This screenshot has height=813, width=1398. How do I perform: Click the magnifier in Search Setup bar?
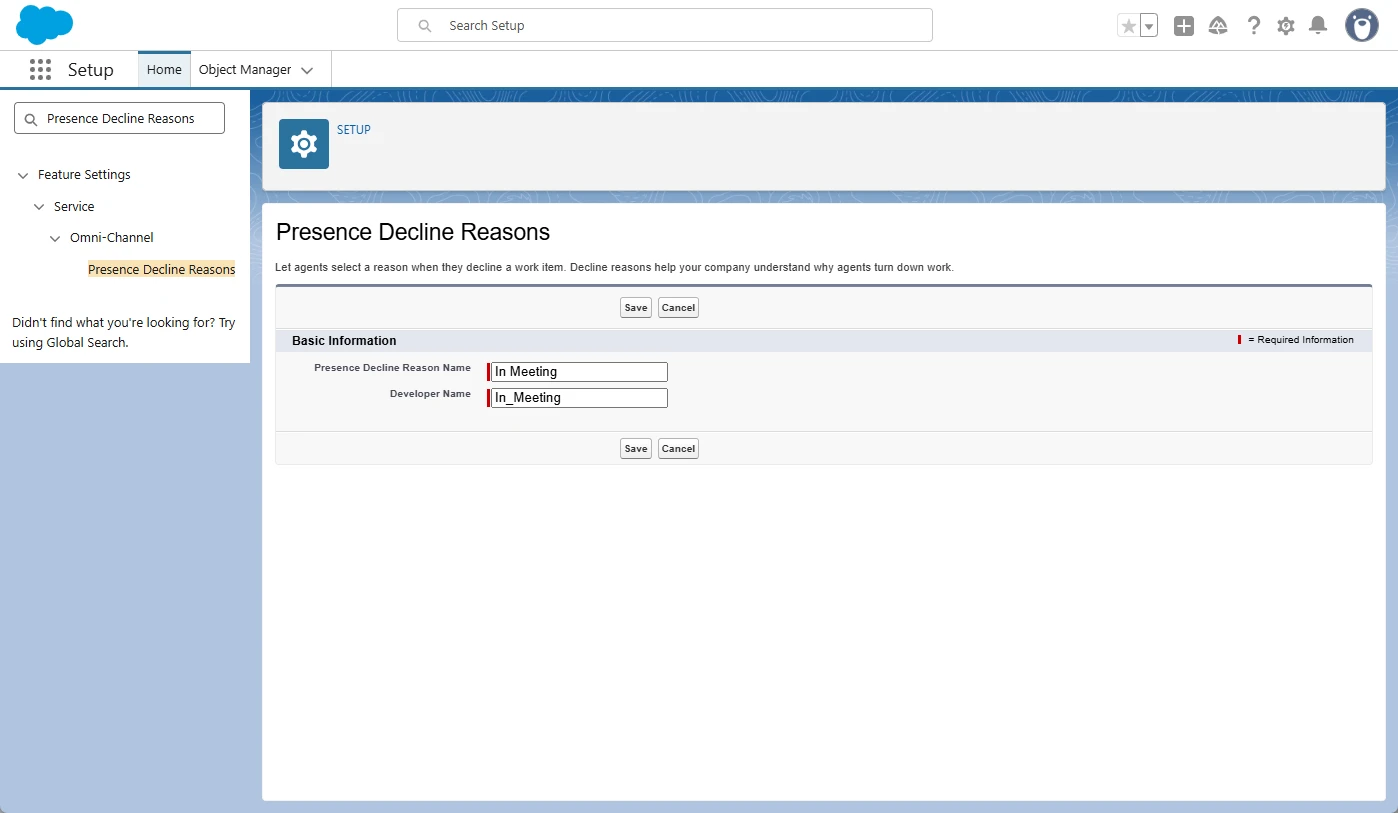pyautogui.click(x=425, y=26)
